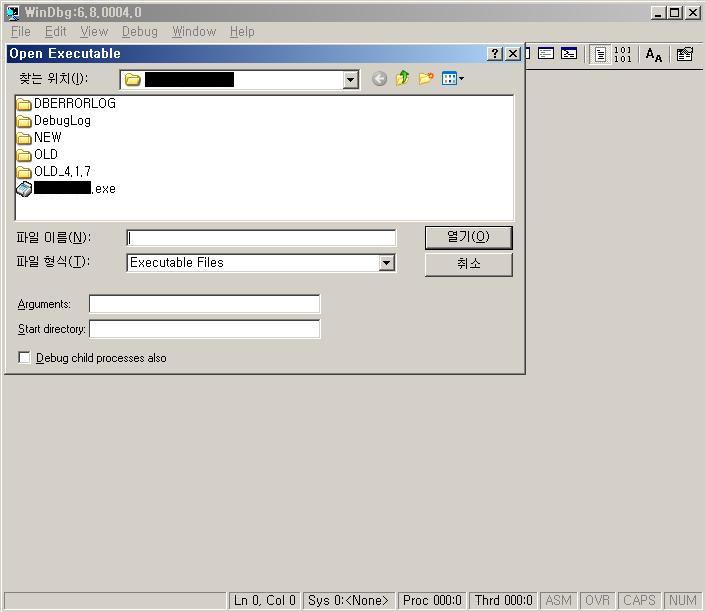Viewport: 705px width, 612px height.
Task: Open the WinDbg Font (AA) toolbar button
Action: click(653, 55)
